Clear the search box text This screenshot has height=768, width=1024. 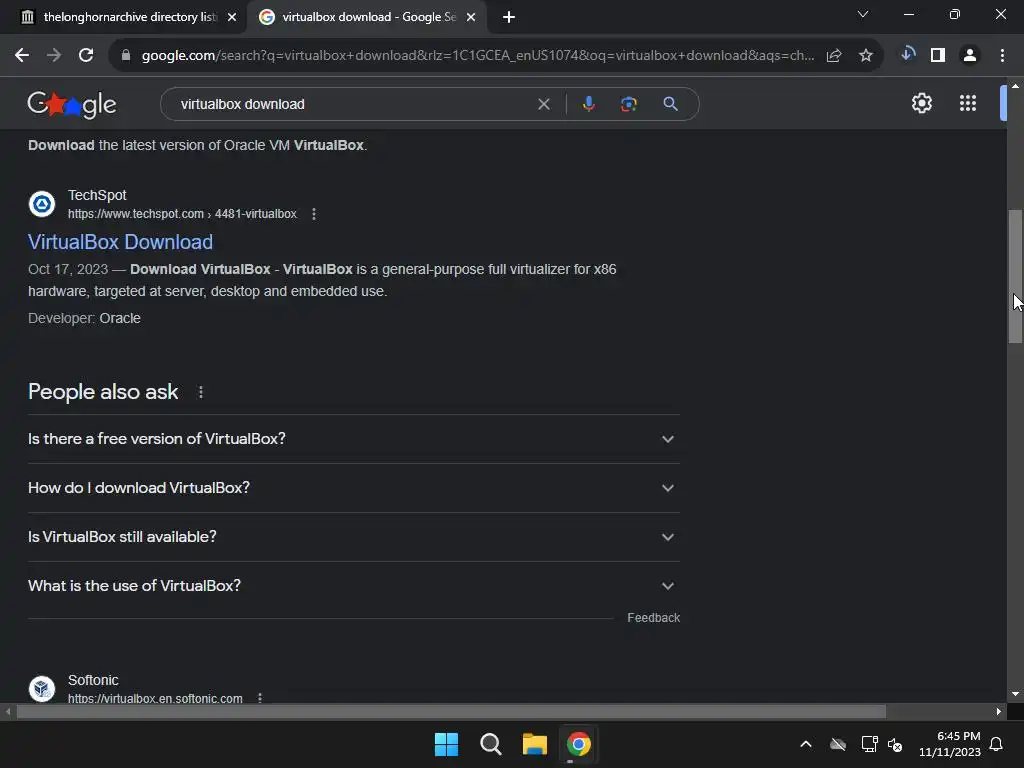[x=543, y=104]
